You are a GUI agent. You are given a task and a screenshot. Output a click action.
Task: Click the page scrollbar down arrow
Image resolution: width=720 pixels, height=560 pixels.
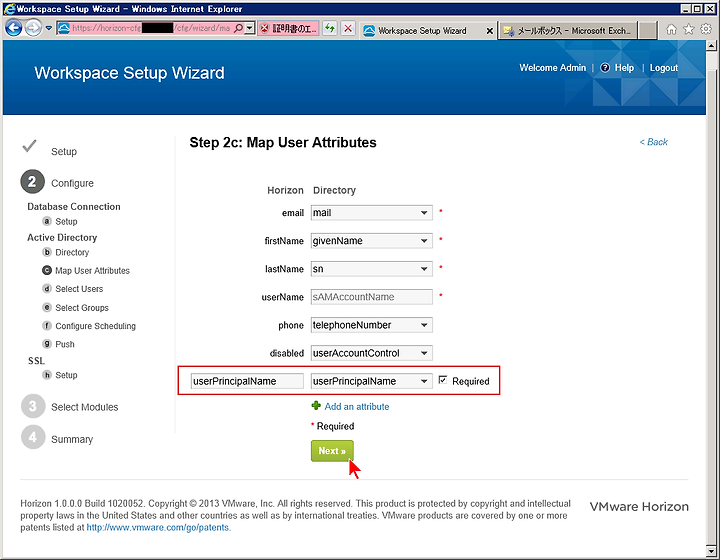(x=711, y=550)
